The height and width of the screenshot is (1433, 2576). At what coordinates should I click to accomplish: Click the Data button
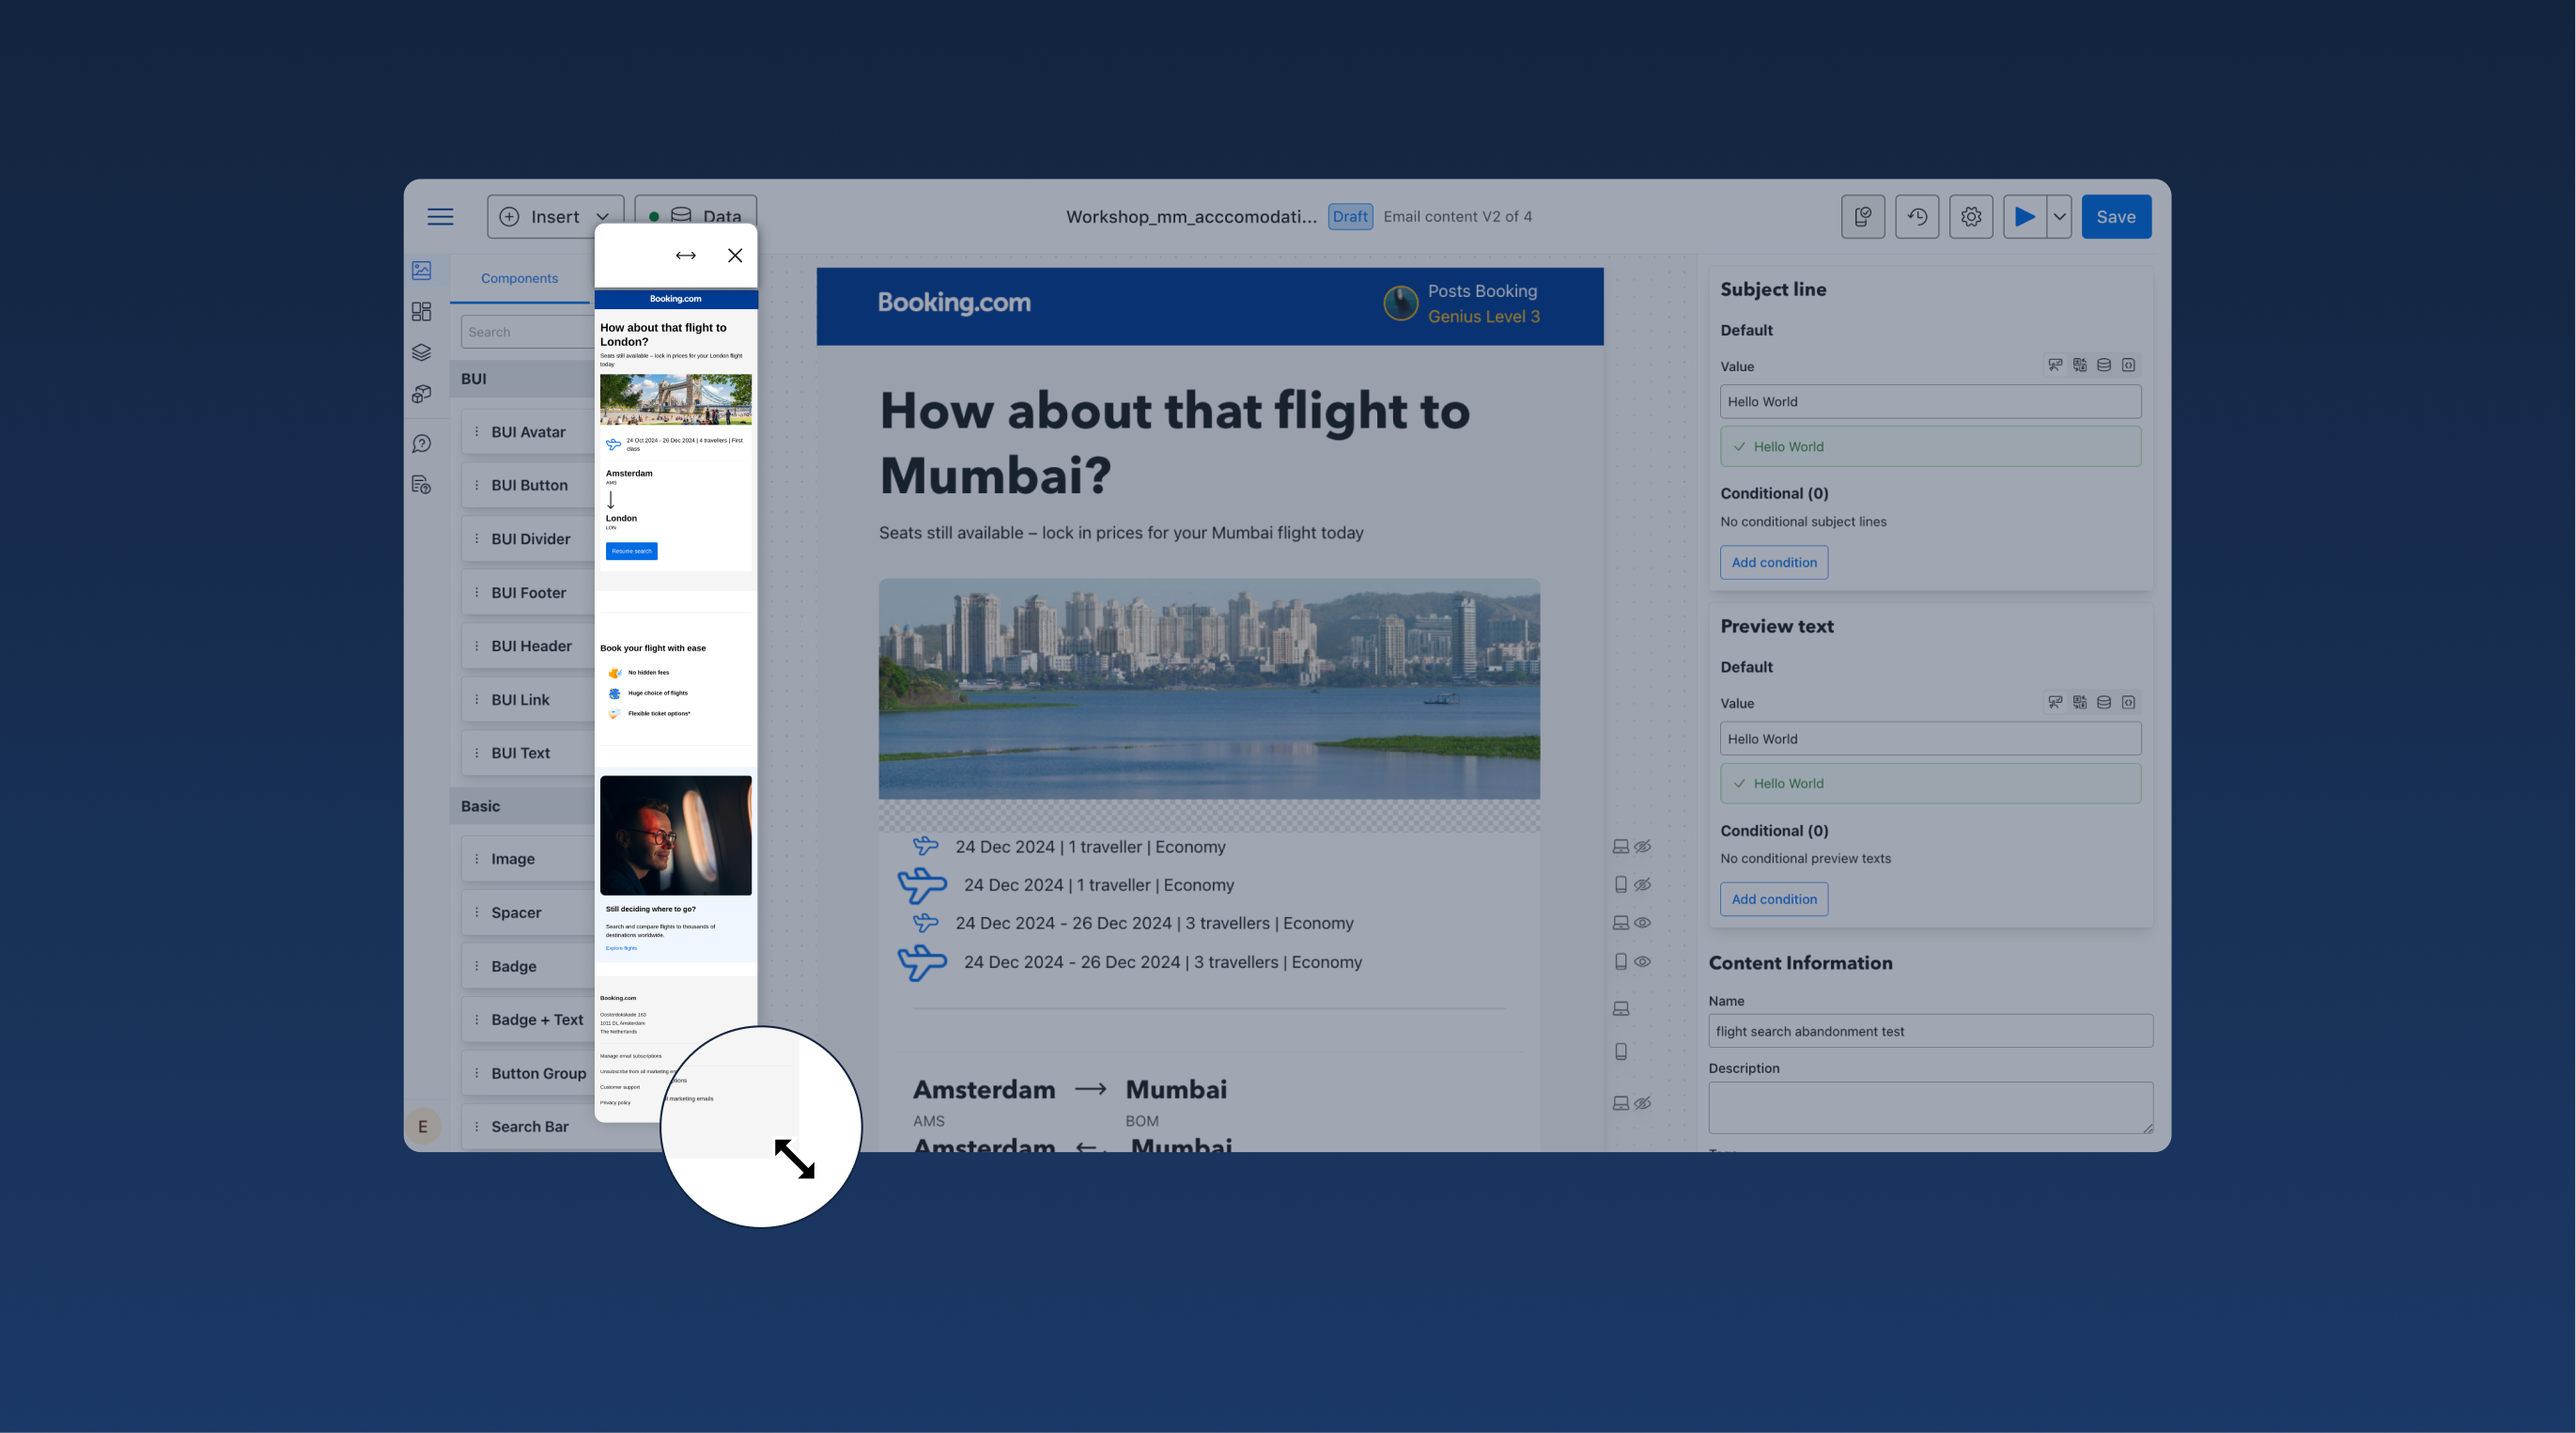click(696, 216)
